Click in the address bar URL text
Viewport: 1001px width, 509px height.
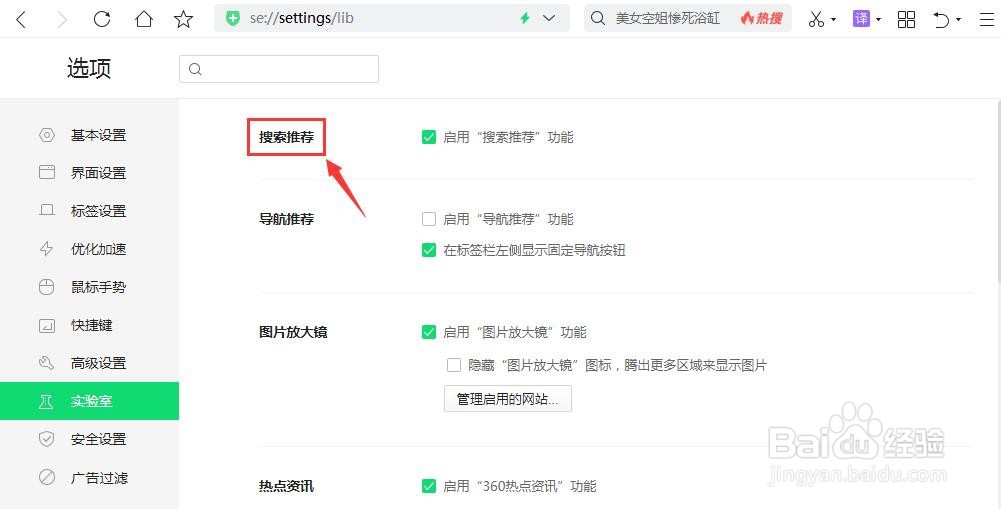pyautogui.click(x=301, y=19)
